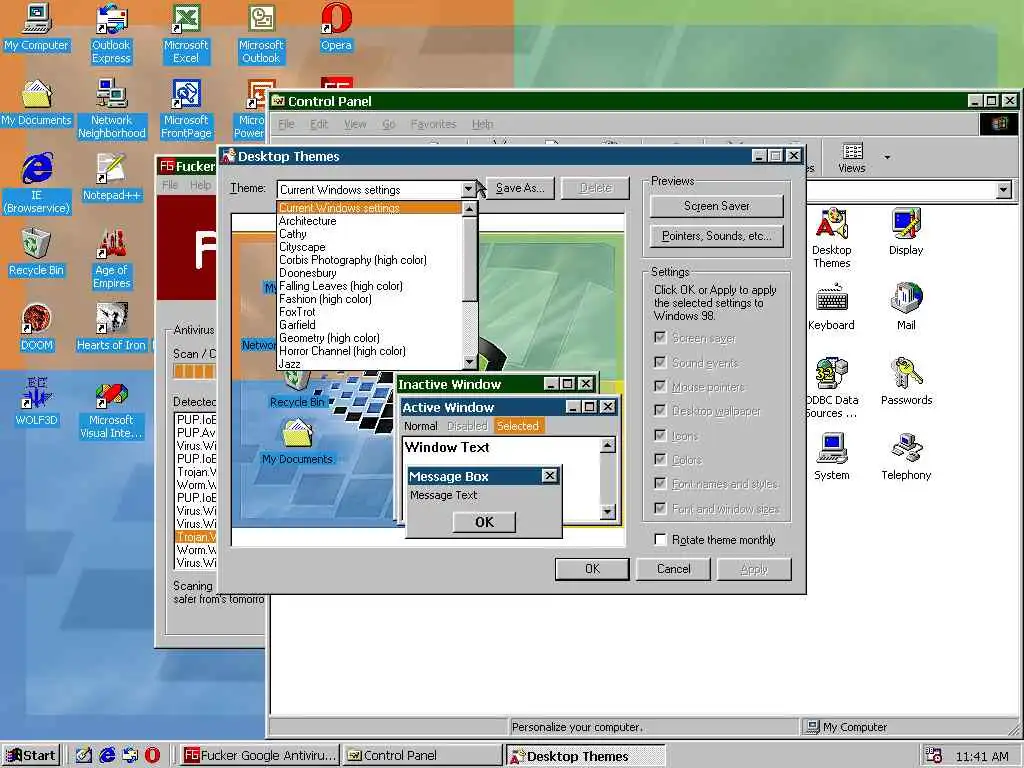This screenshot has width=1024, height=768.
Task: Switch to Fucker Google Antivirus taskbar button
Action: click(x=260, y=756)
